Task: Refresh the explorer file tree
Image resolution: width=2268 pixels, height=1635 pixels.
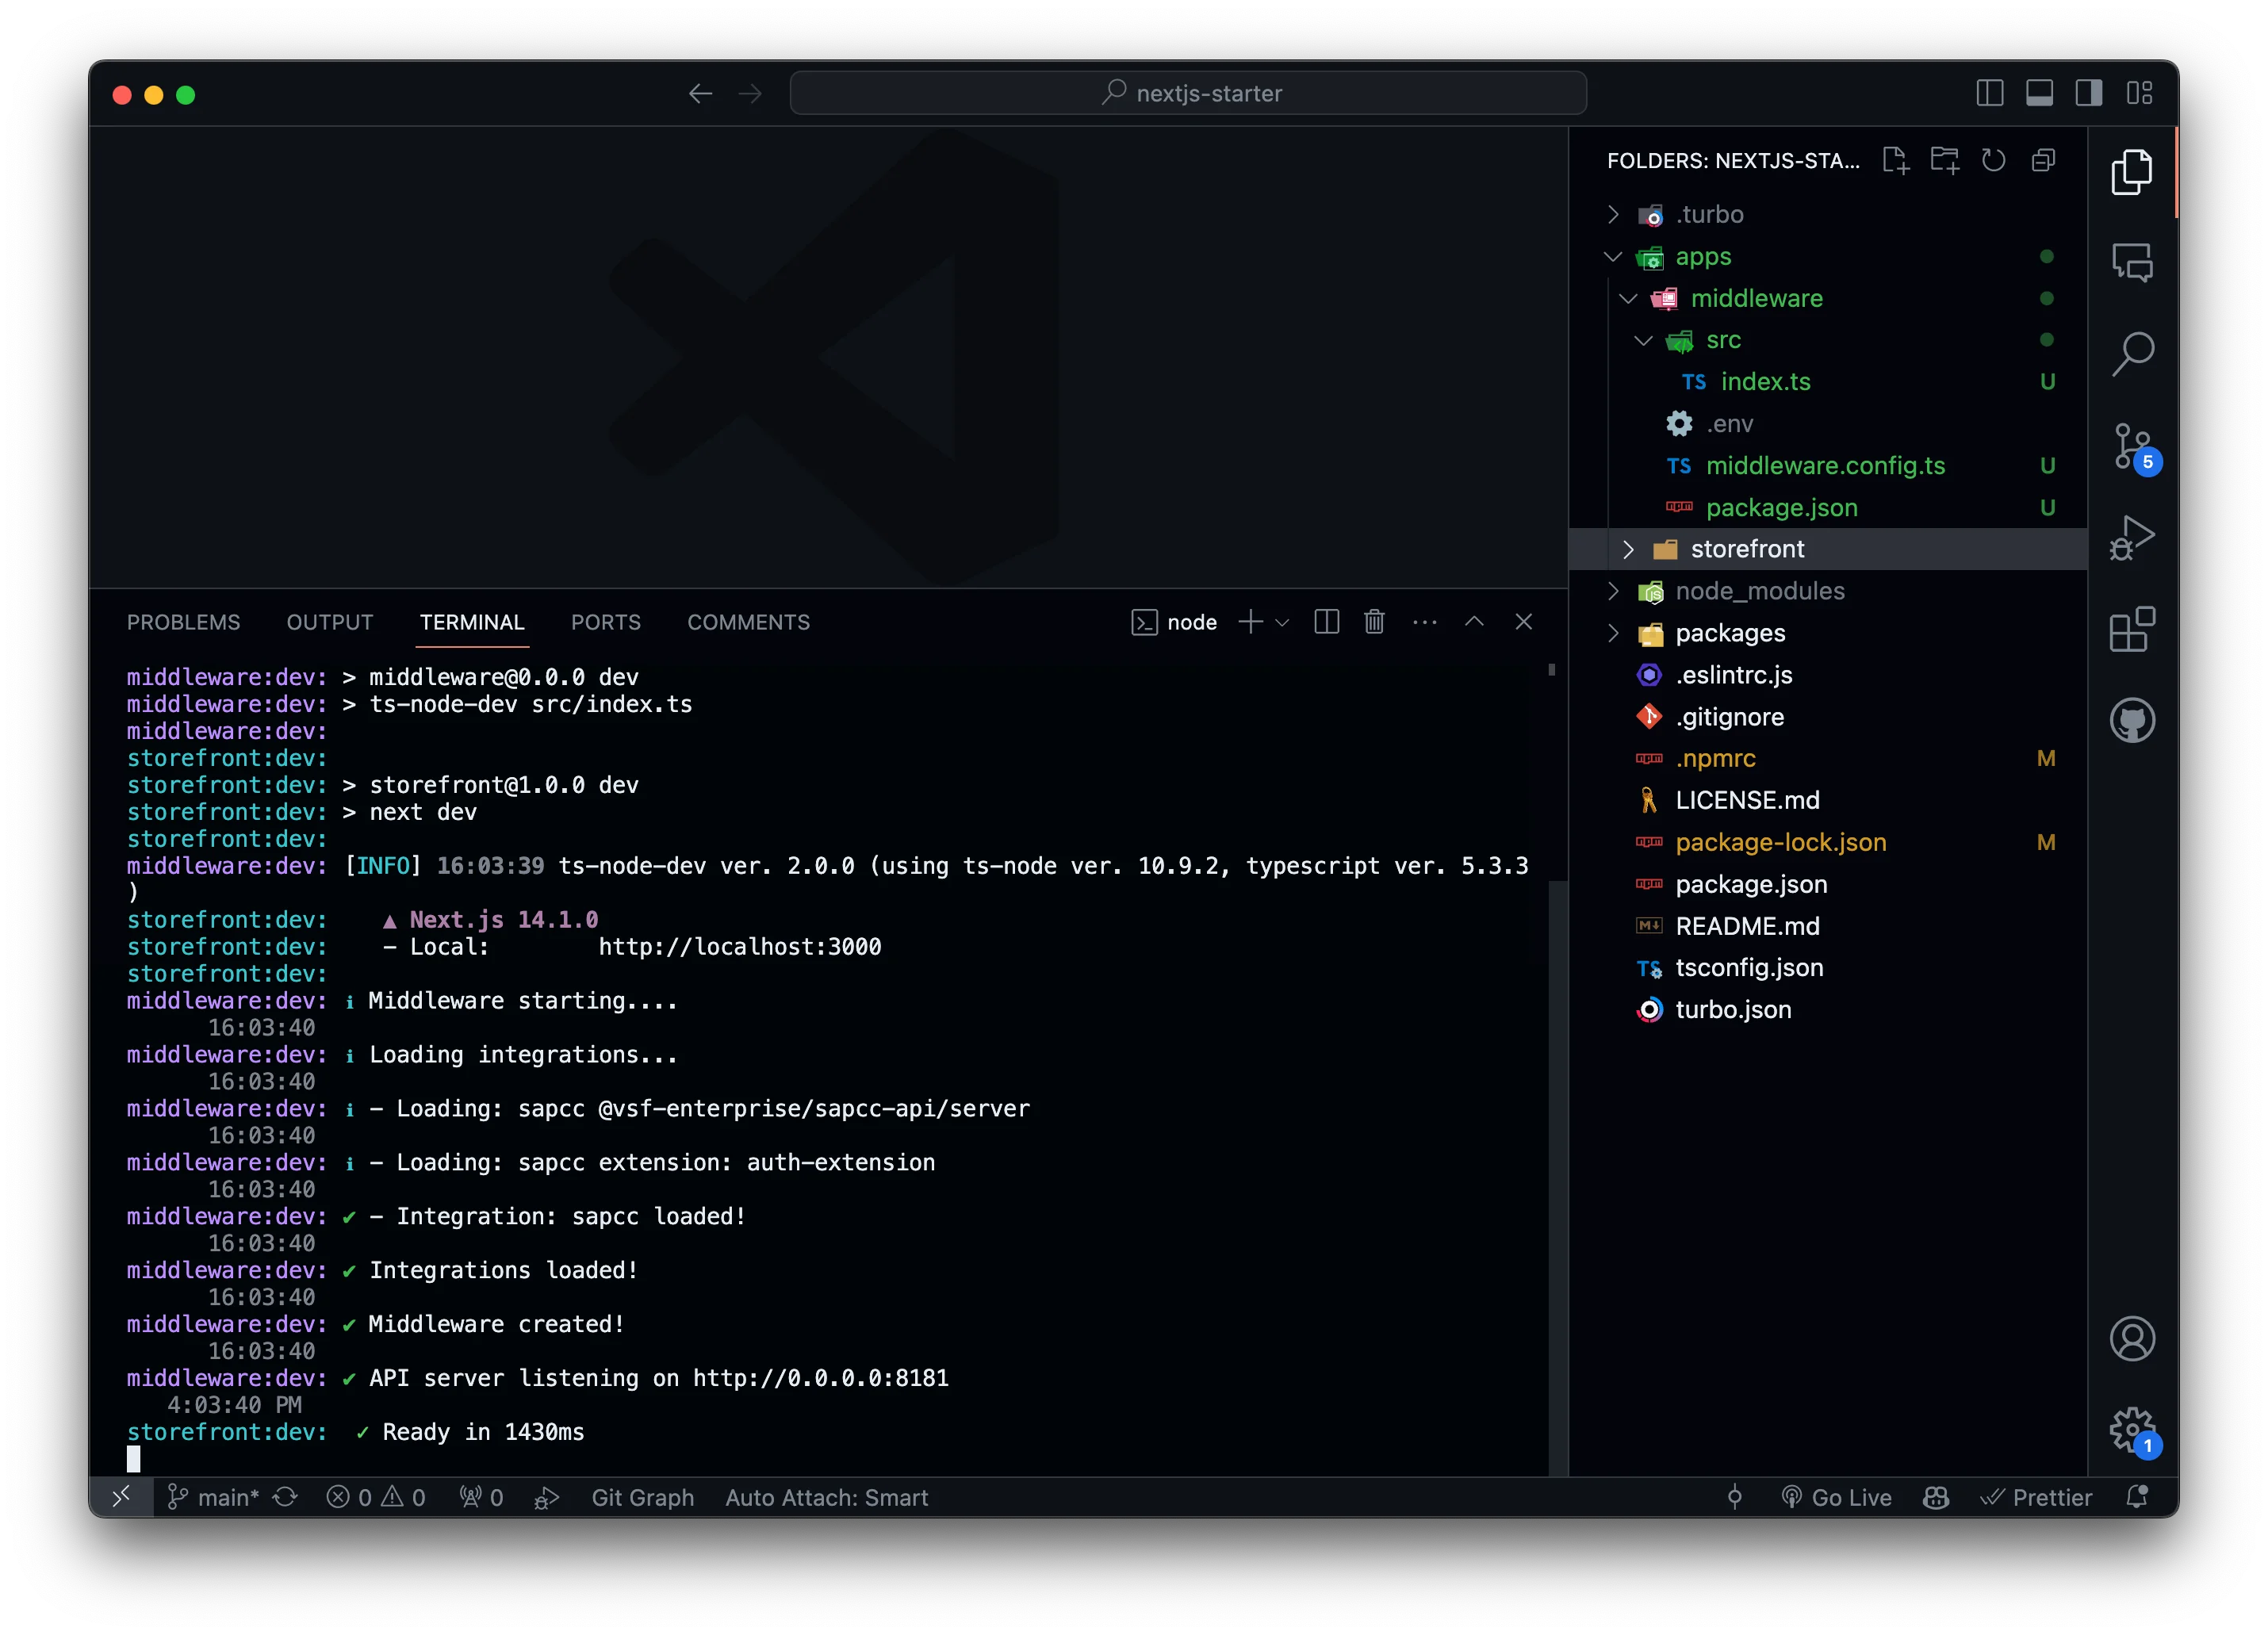Action: click(x=1994, y=160)
